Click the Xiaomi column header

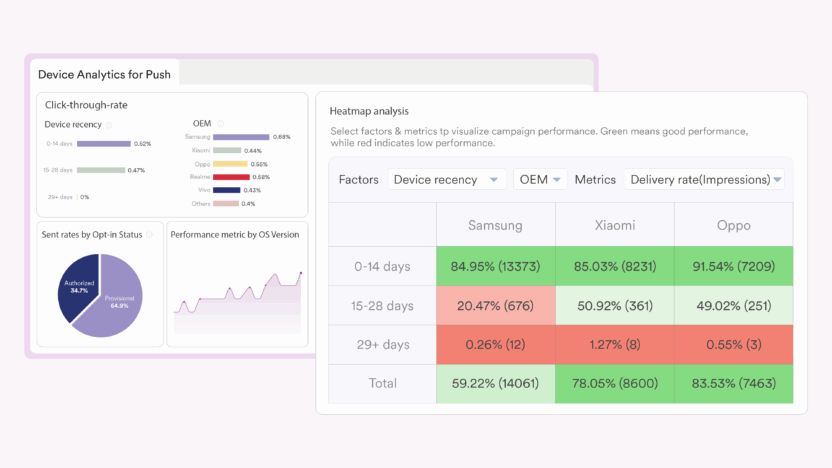click(614, 225)
